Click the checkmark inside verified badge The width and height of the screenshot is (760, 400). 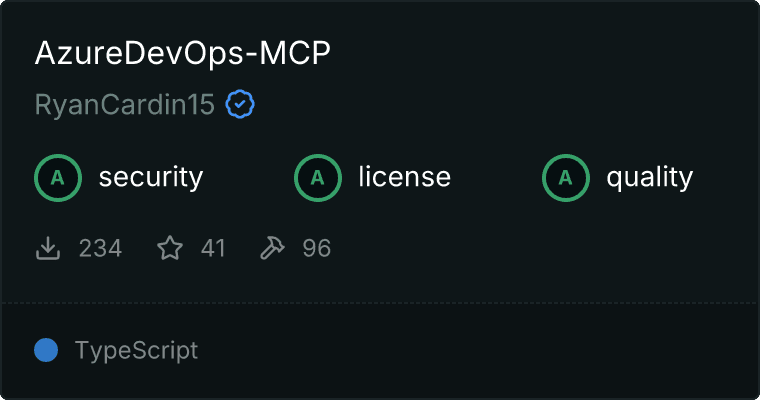(240, 104)
